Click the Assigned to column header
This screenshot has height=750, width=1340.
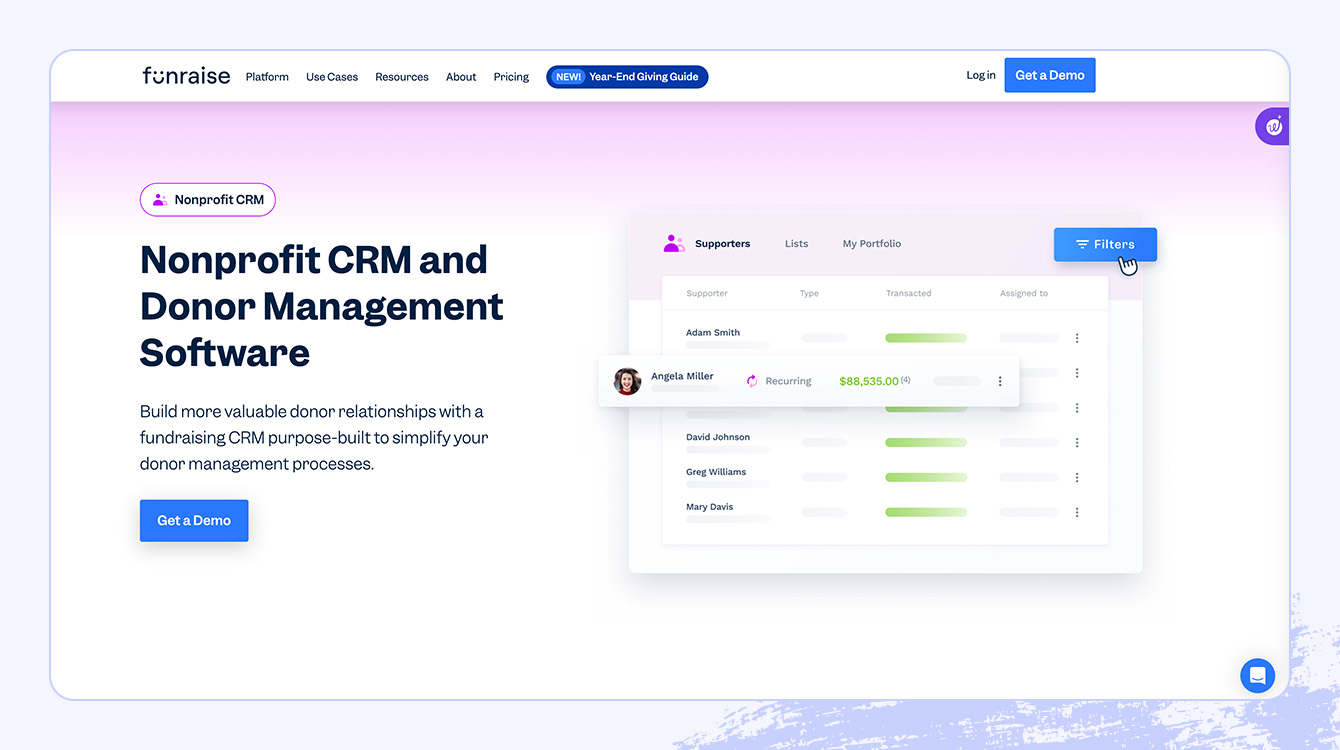(1024, 294)
